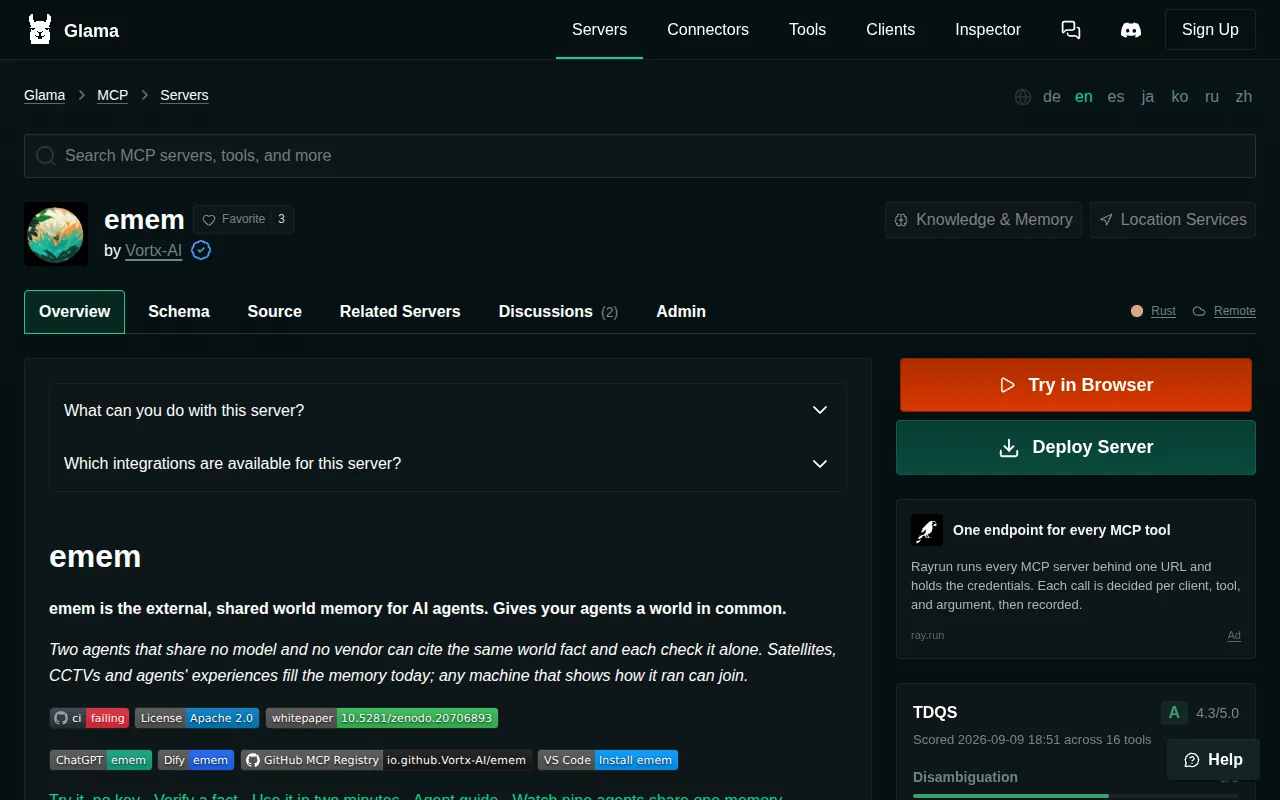Click the Rayrun bird logo in ad
Viewport: 1280px width, 800px height.
(x=927, y=530)
